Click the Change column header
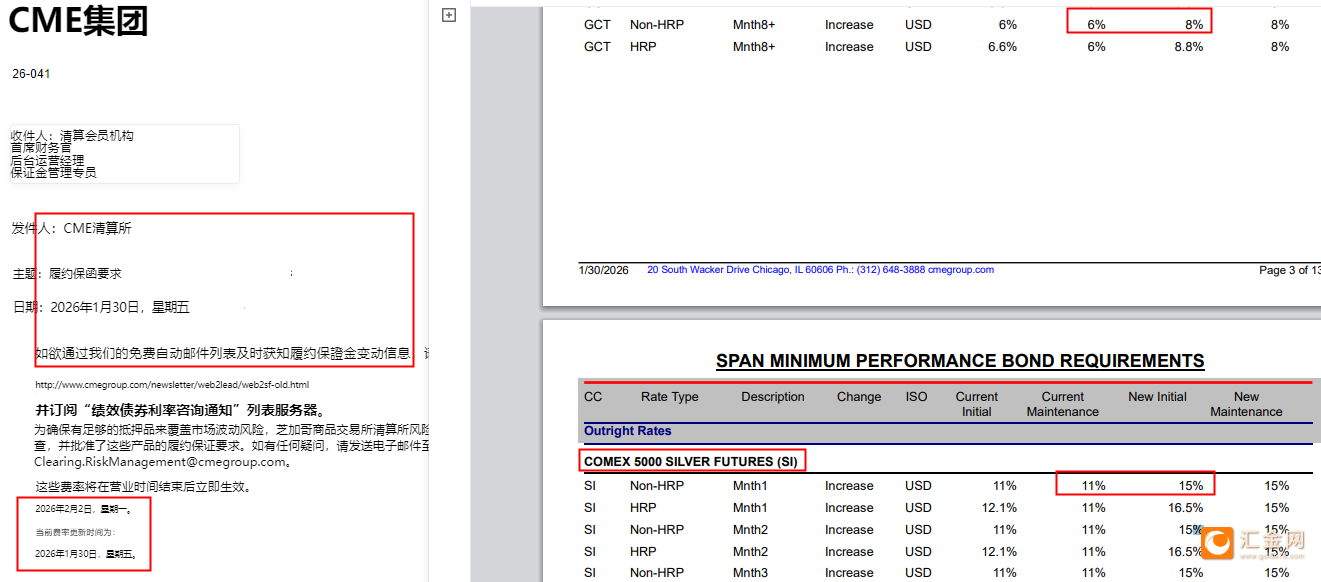Screen dimensions: 1321x582 [x=859, y=397]
